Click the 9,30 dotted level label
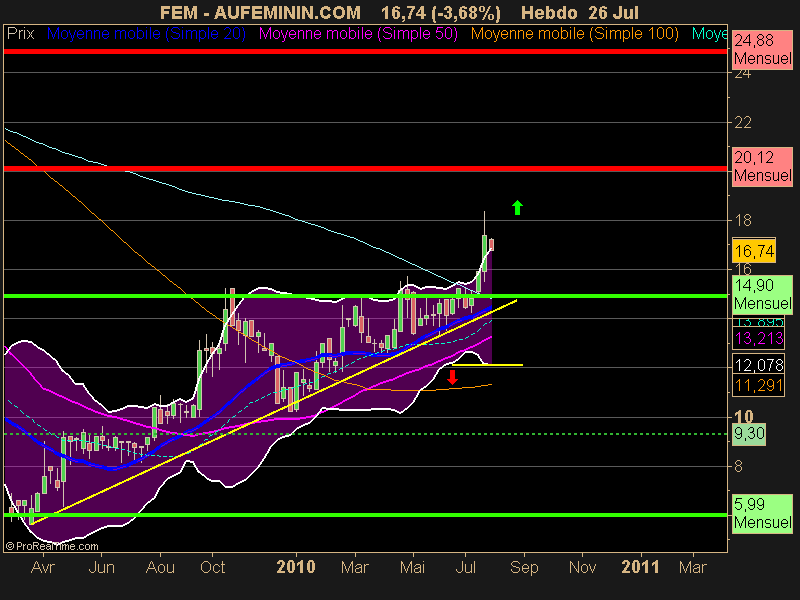Viewport: 800px width, 600px height. (x=749, y=434)
